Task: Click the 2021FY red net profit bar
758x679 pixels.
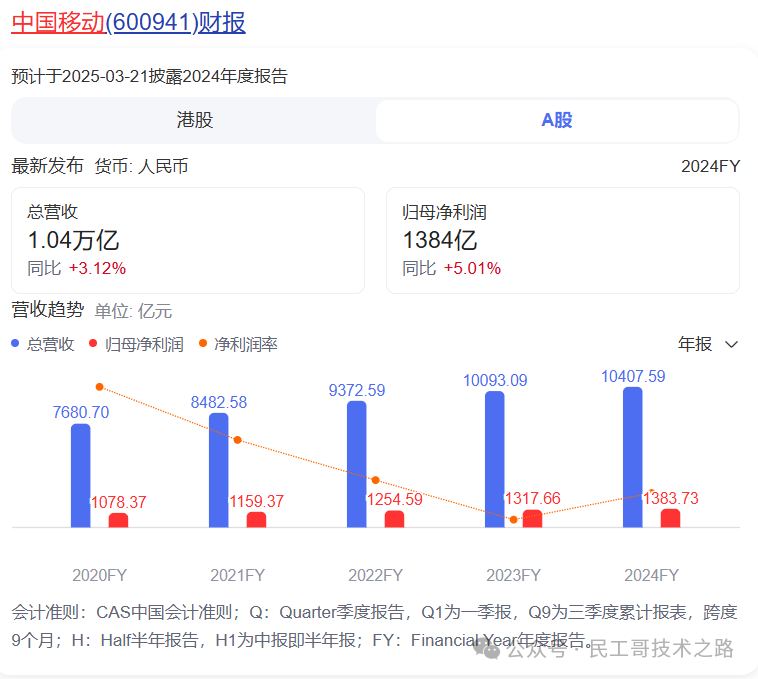Action: click(256, 520)
